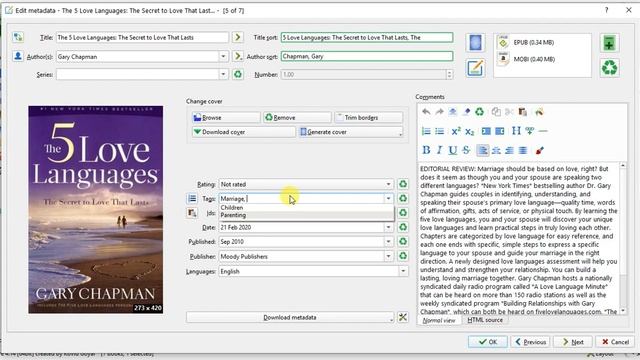
Task: Click Redo in the Comments toolbar
Action: tap(439, 112)
